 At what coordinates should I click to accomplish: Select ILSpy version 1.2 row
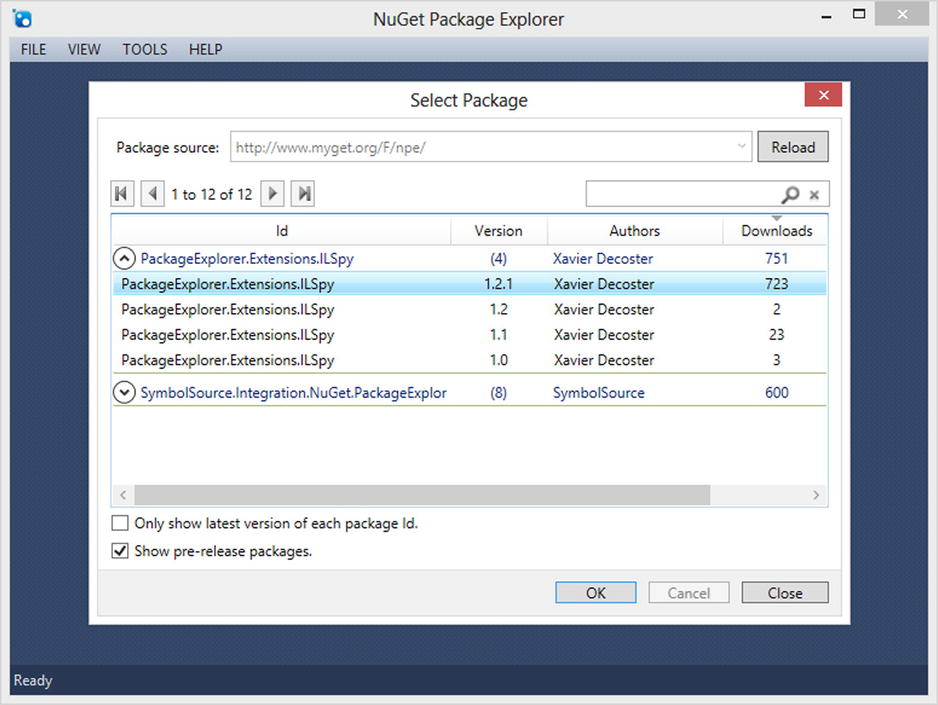(470, 310)
